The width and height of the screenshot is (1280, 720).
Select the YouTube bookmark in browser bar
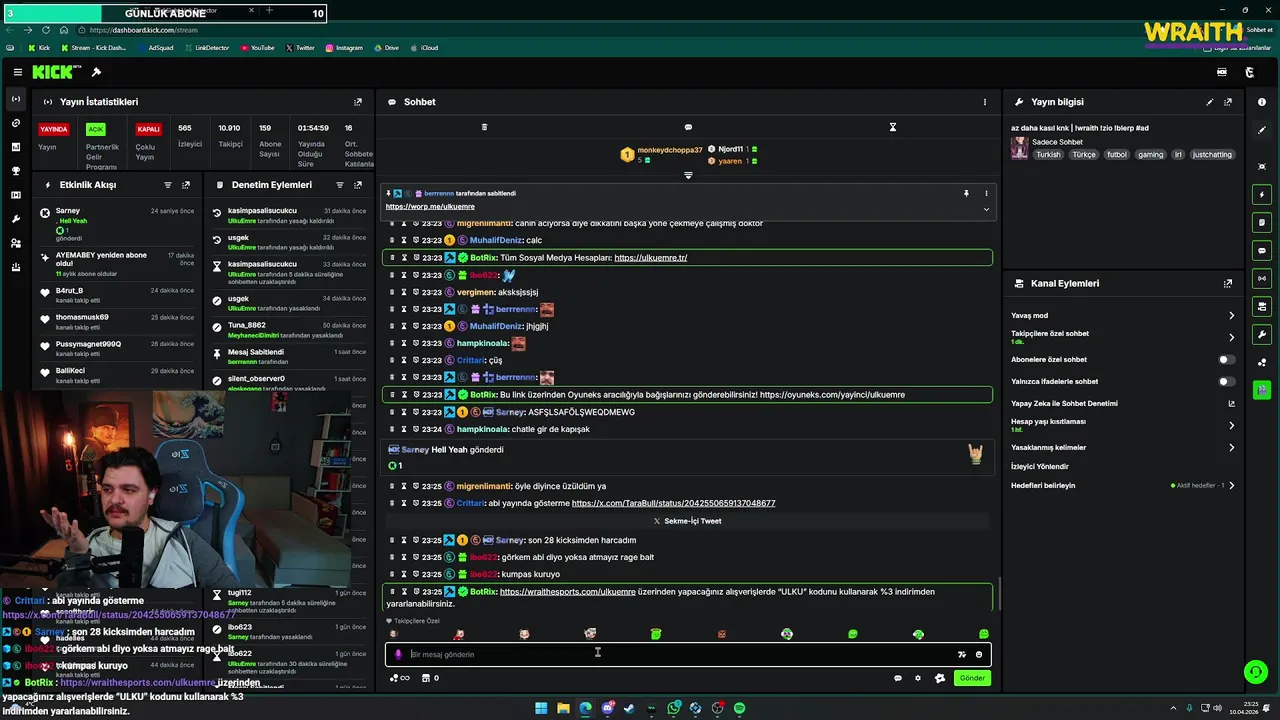click(257, 47)
